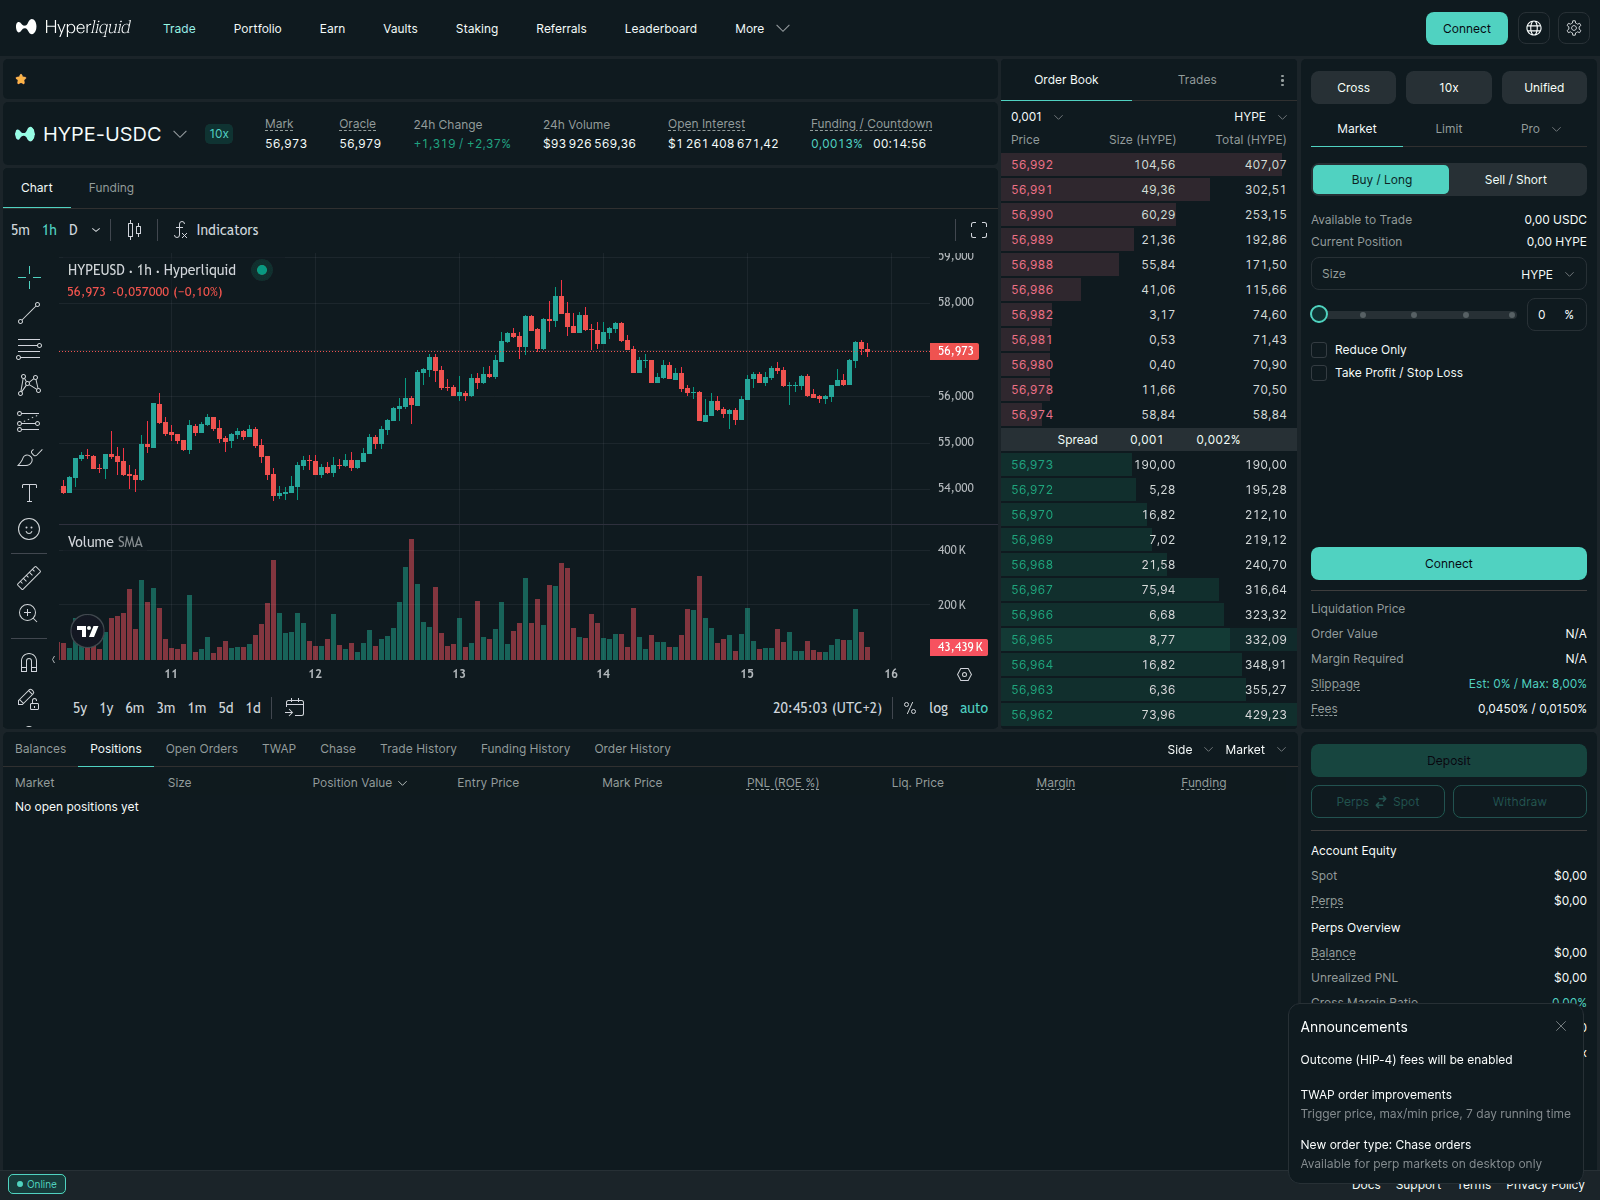Screen dimensions: 1600x1200
Task: Open the emoji icons tool
Action: coord(29,529)
